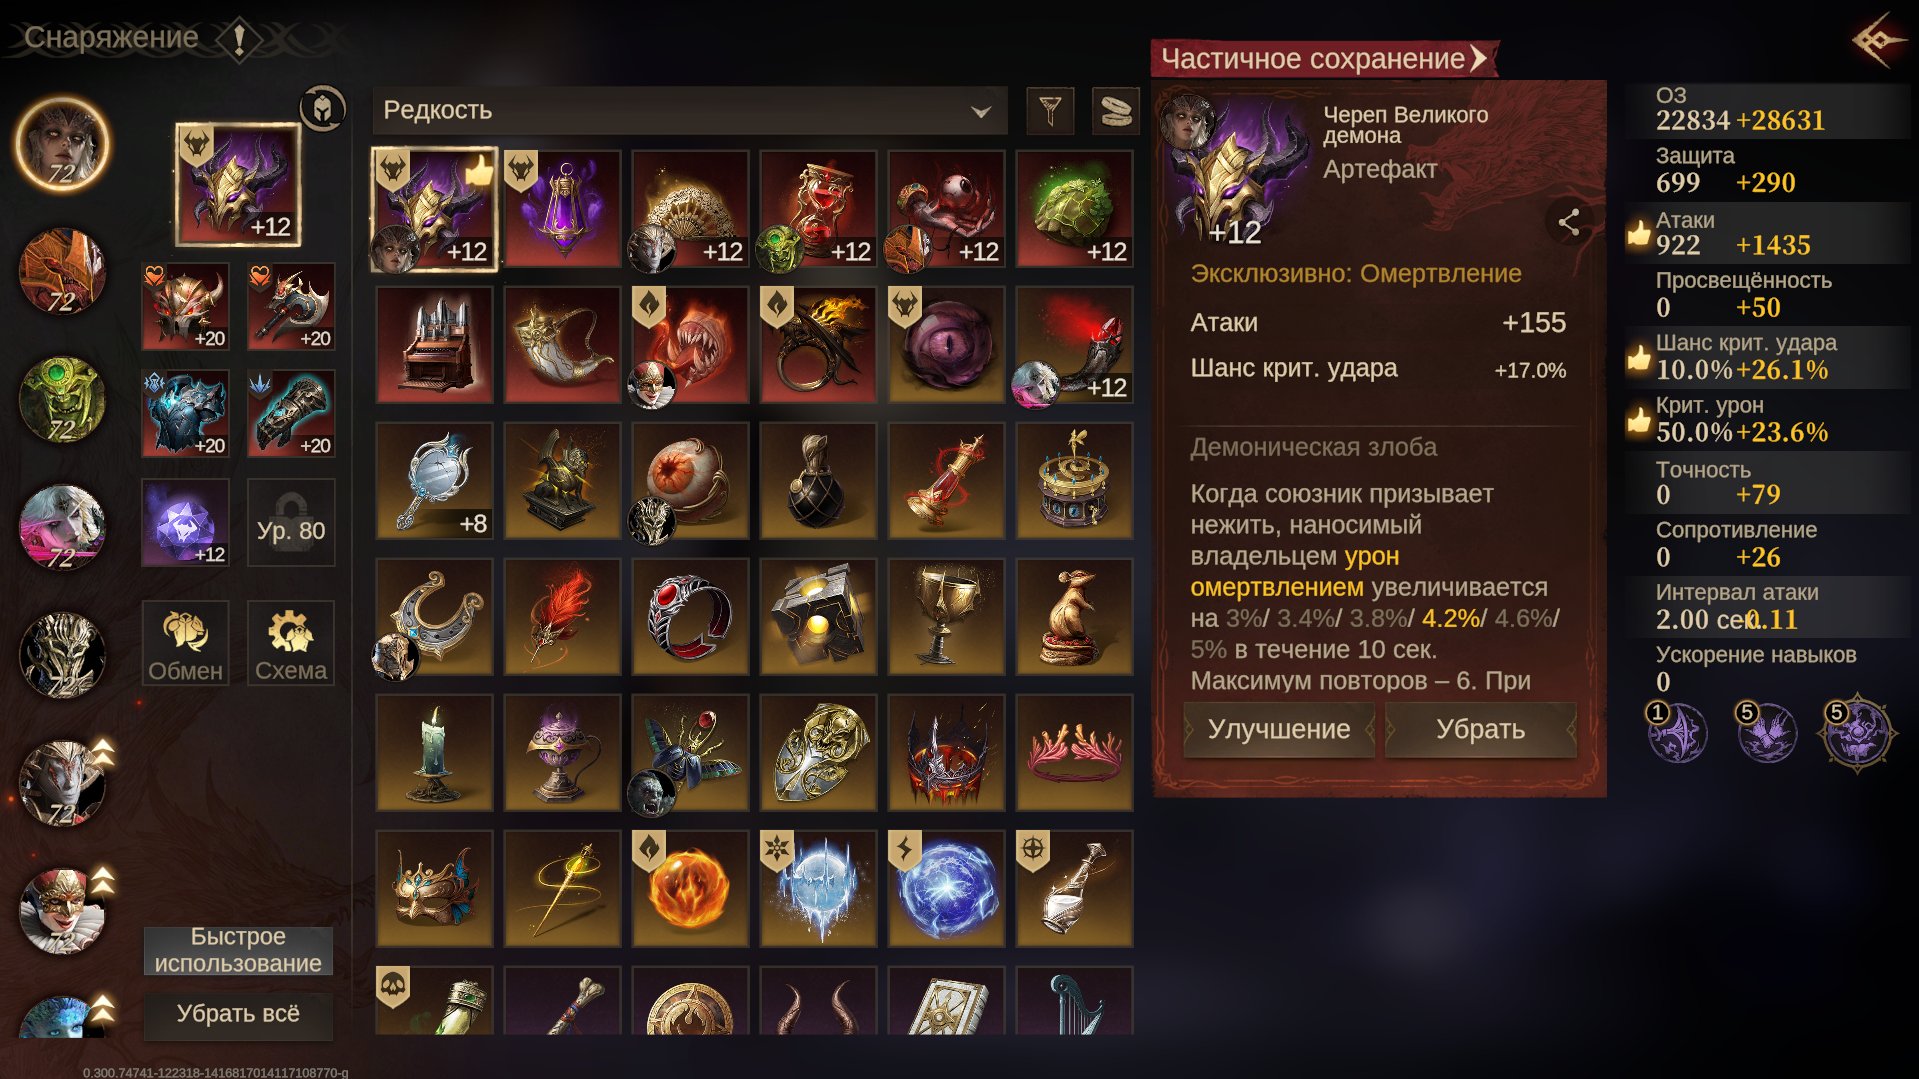Share the artifact via share icon

(1569, 222)
